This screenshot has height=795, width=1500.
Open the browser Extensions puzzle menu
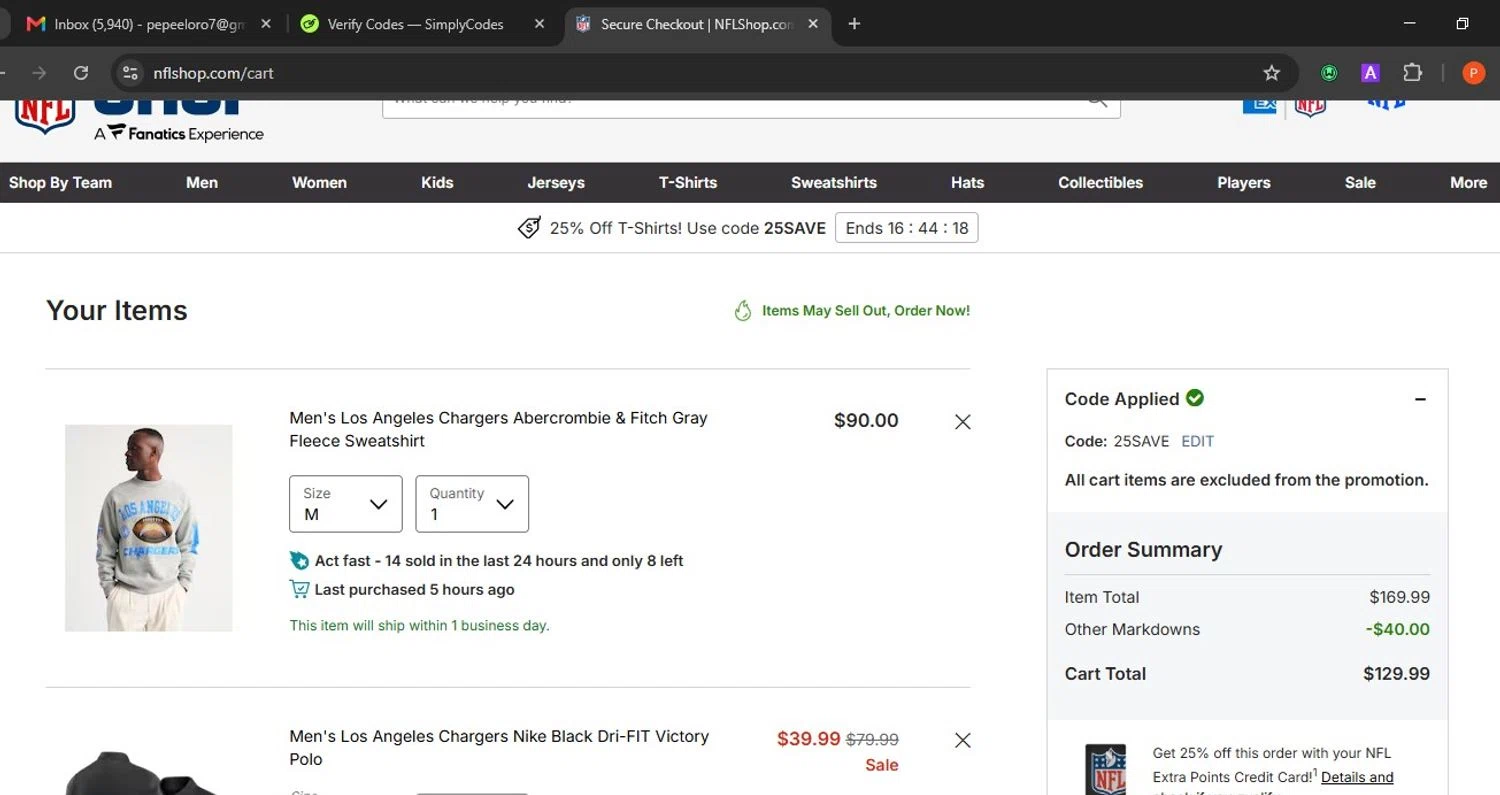coord(1412,73)
